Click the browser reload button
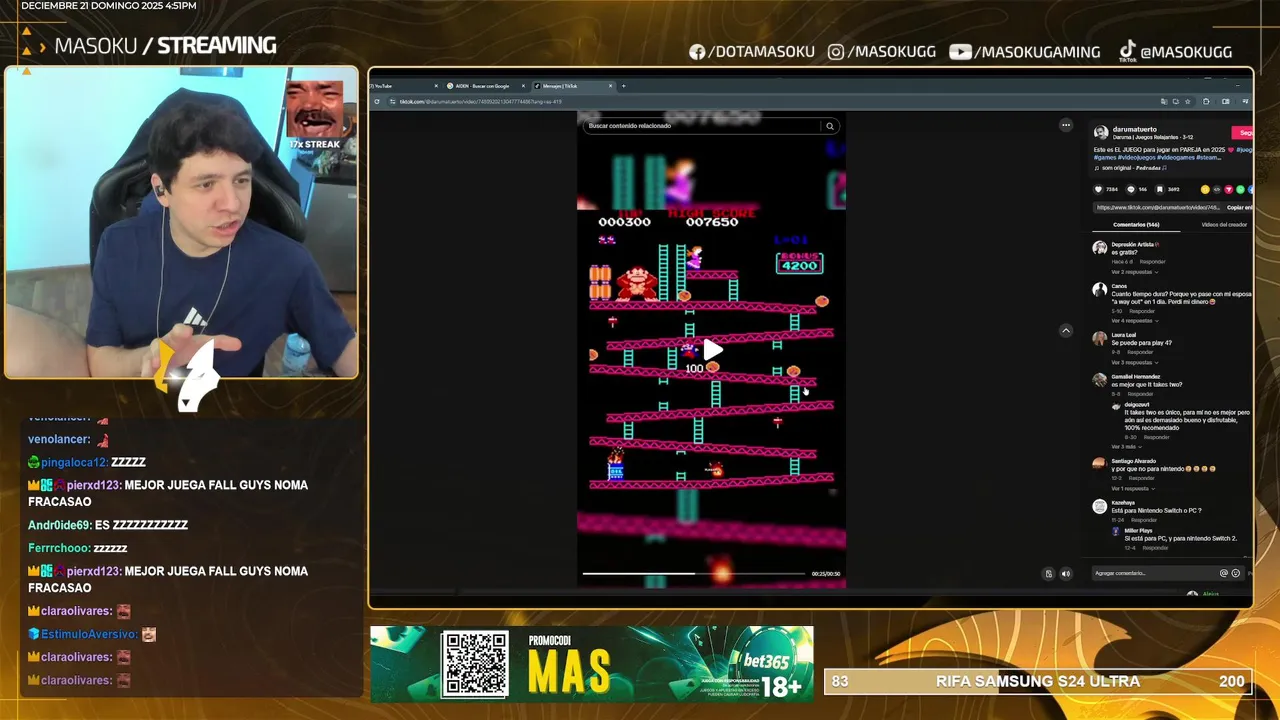 click(377, 102)
